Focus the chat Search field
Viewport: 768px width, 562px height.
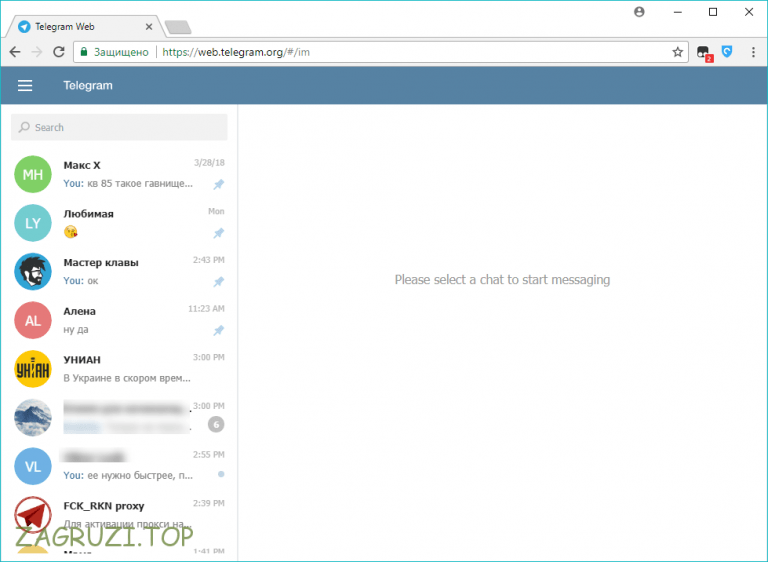coord(119,127)
